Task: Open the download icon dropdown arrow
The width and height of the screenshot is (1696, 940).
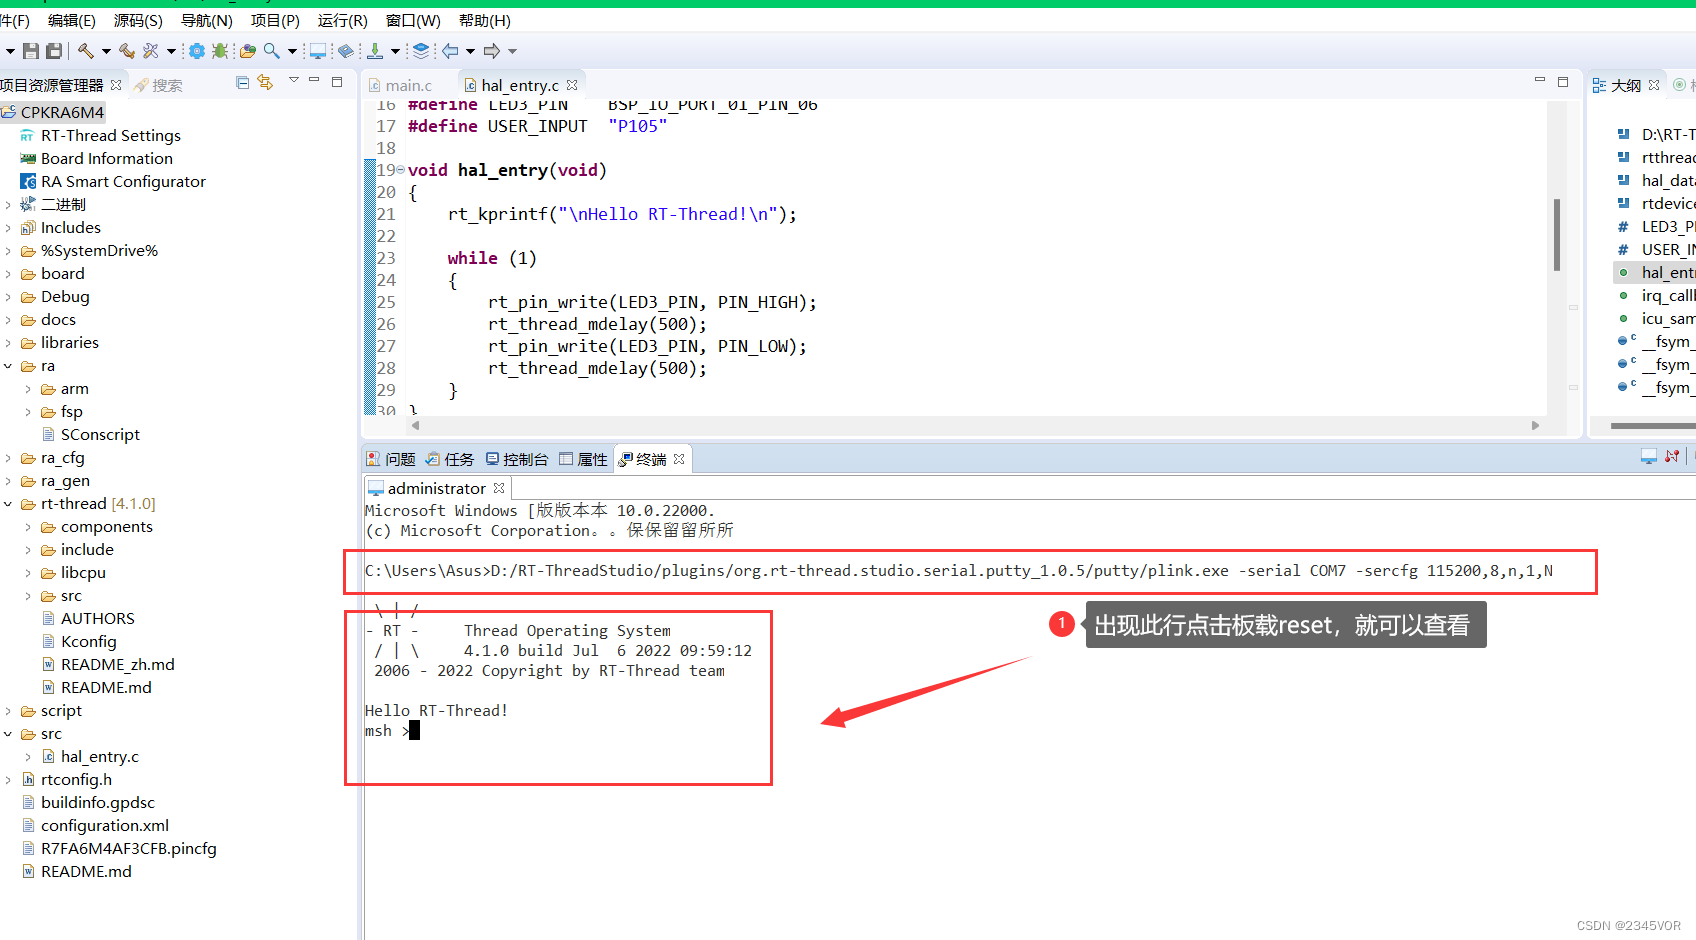Action: 395,51
